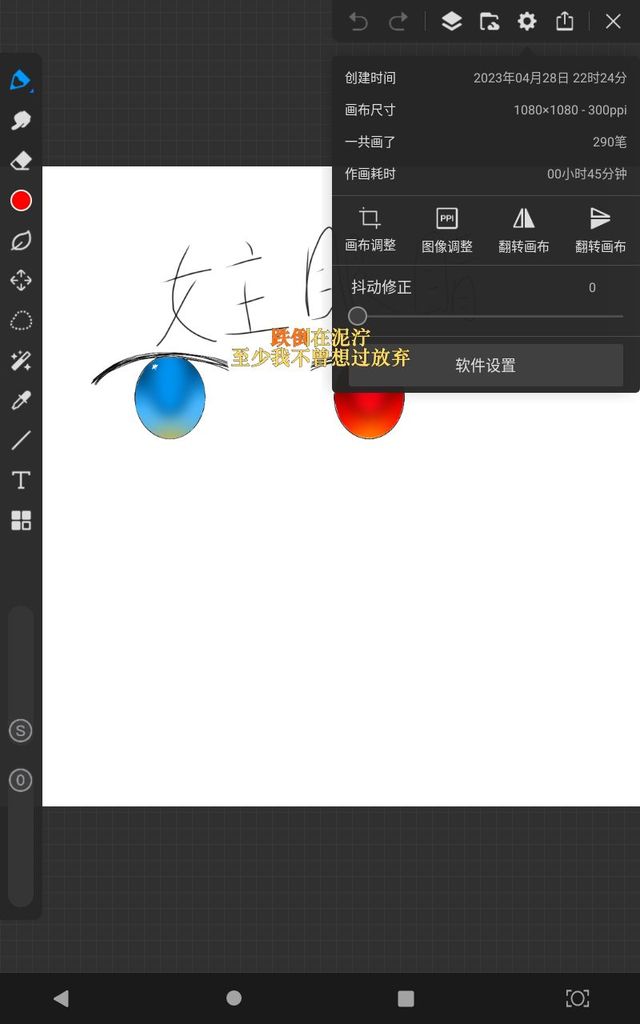The height and width of the screenshot is (1024, 640).
Task: Select the magic wand tool
Action: pos(21,361)
